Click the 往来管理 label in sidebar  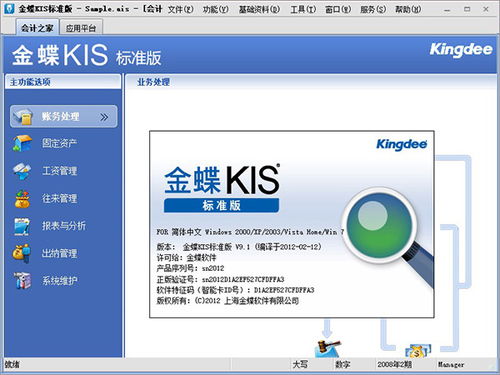59,199
